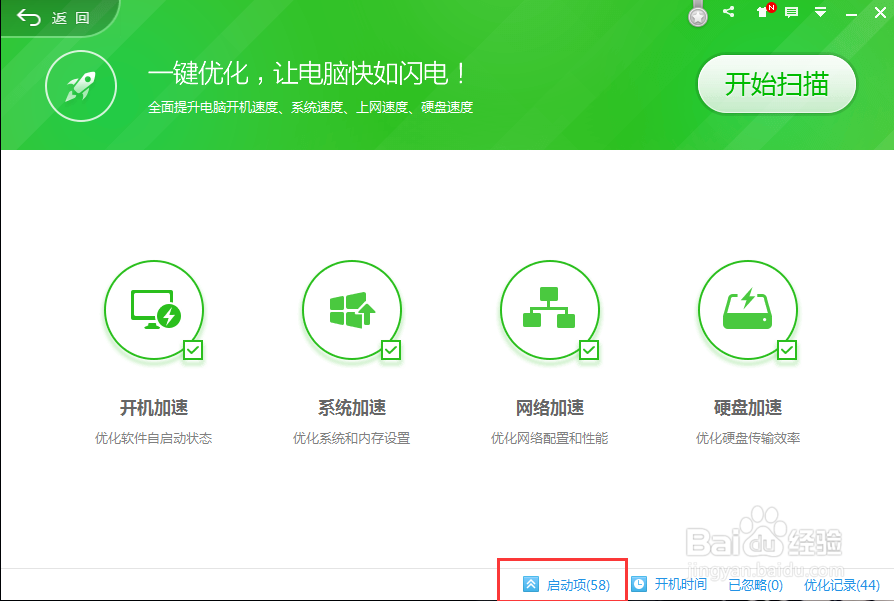Click the 开机加速 monitor icon

coord(154,310)
